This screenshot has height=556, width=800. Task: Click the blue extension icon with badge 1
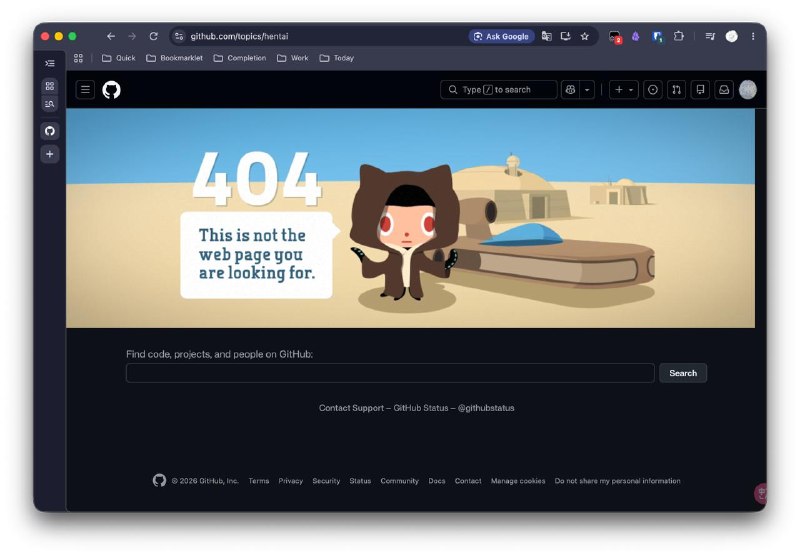click(x=657, y=36)
